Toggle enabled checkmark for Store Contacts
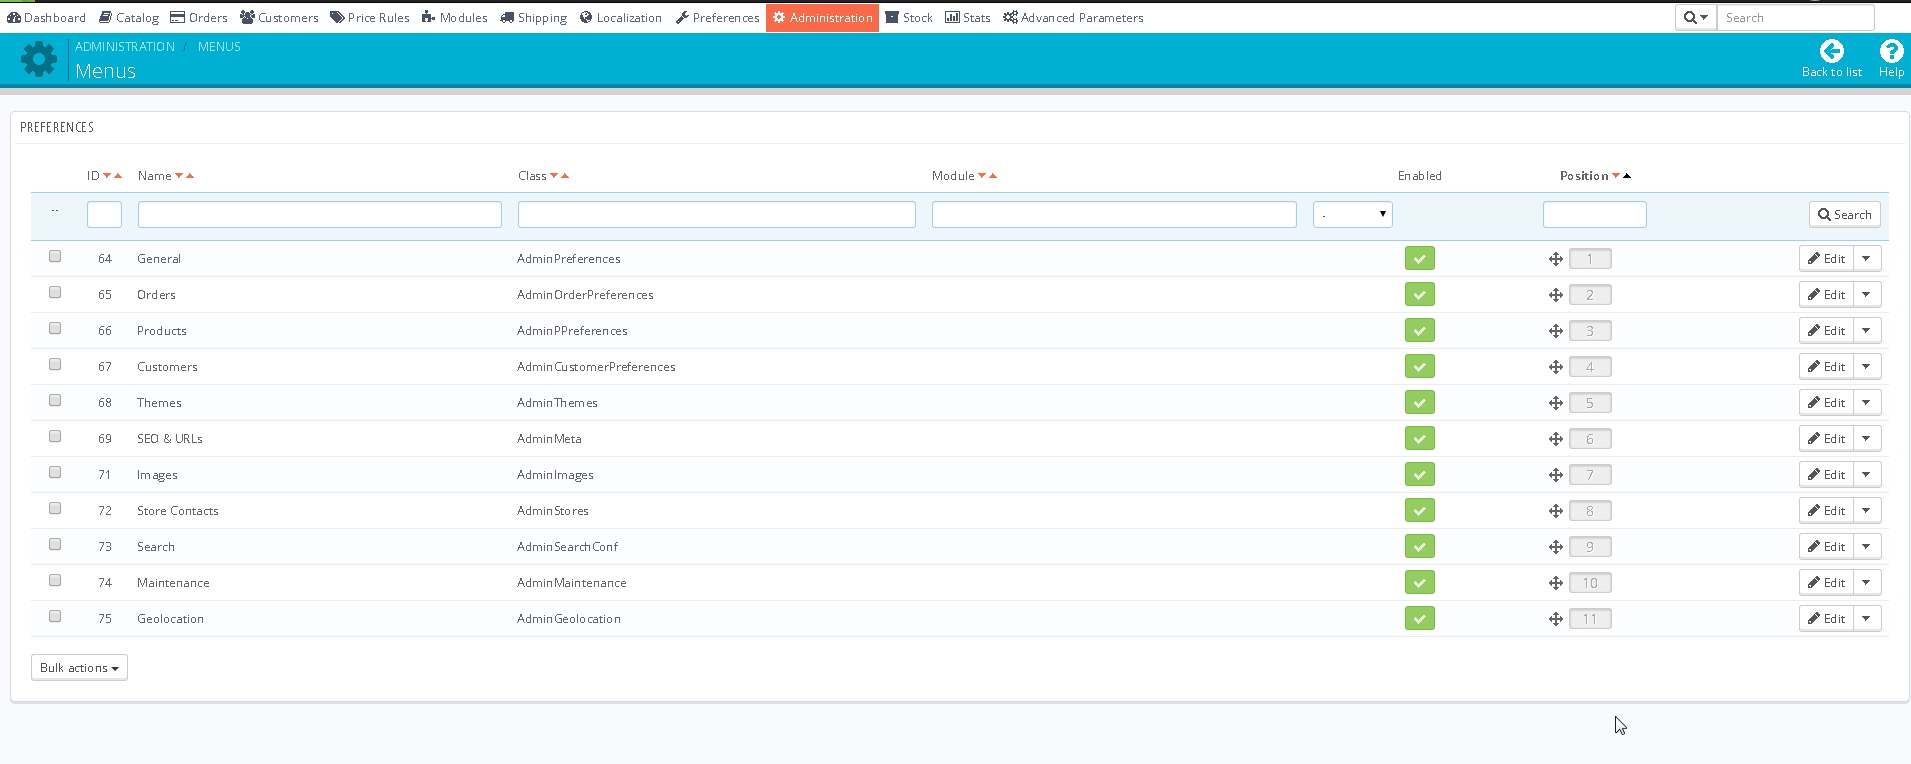Image resolution: width=1911 pixels, height=764 pixels. click(x=1419, y=511)
